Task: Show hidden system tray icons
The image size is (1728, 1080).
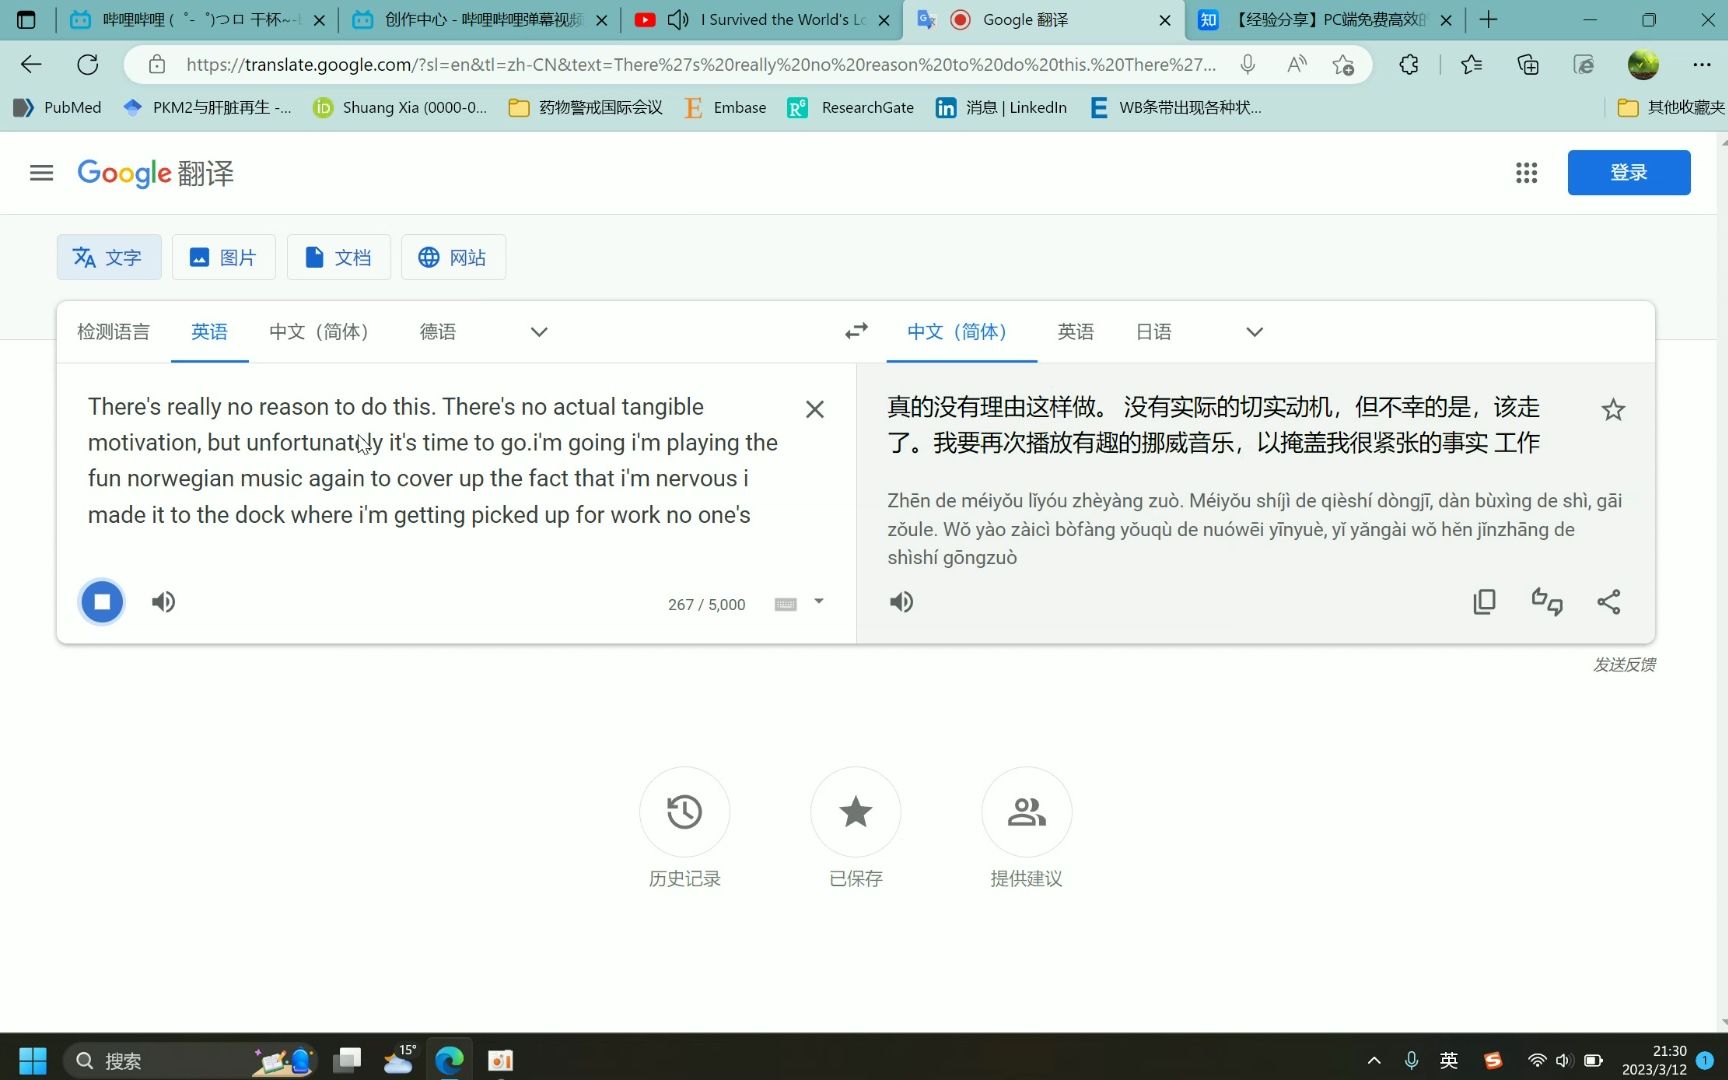Action: (x=1374, y=1060)
